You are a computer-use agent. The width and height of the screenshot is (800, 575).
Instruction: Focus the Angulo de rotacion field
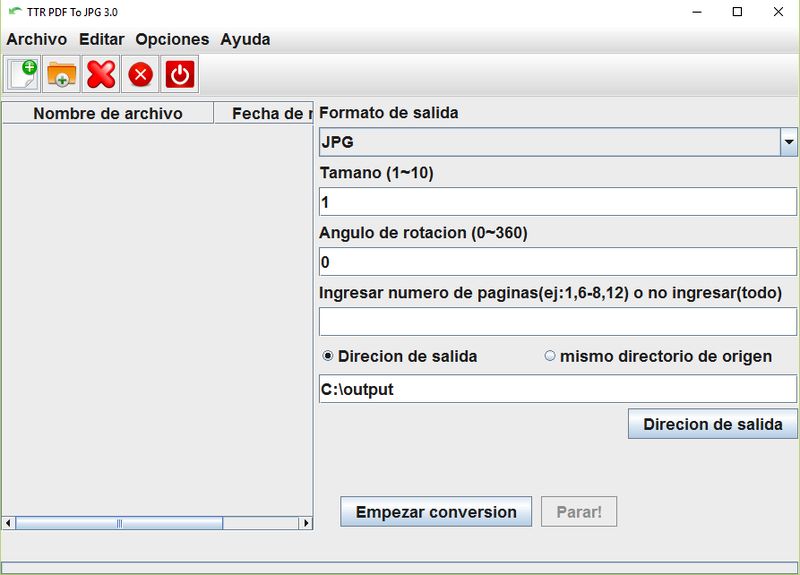558,262
